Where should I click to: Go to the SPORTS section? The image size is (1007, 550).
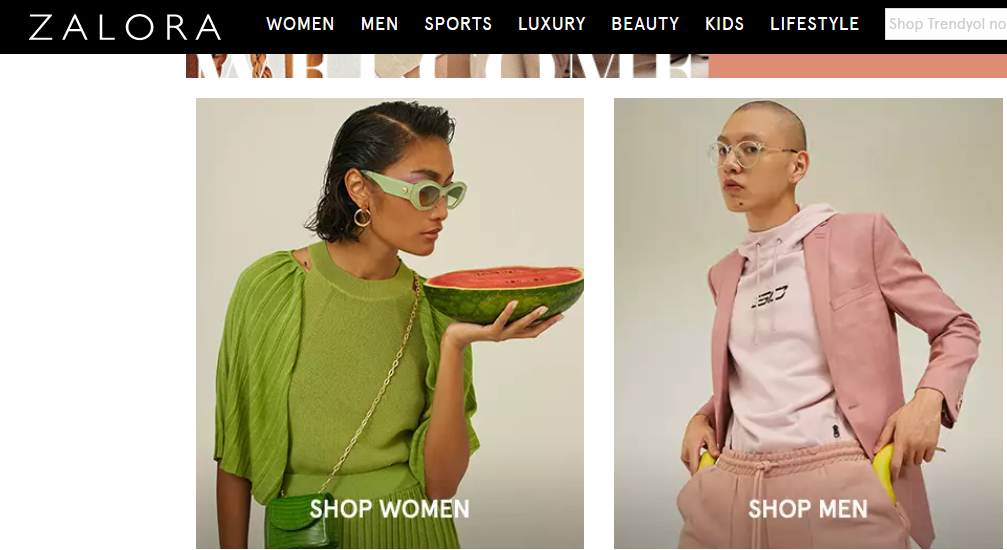[458, 24]
